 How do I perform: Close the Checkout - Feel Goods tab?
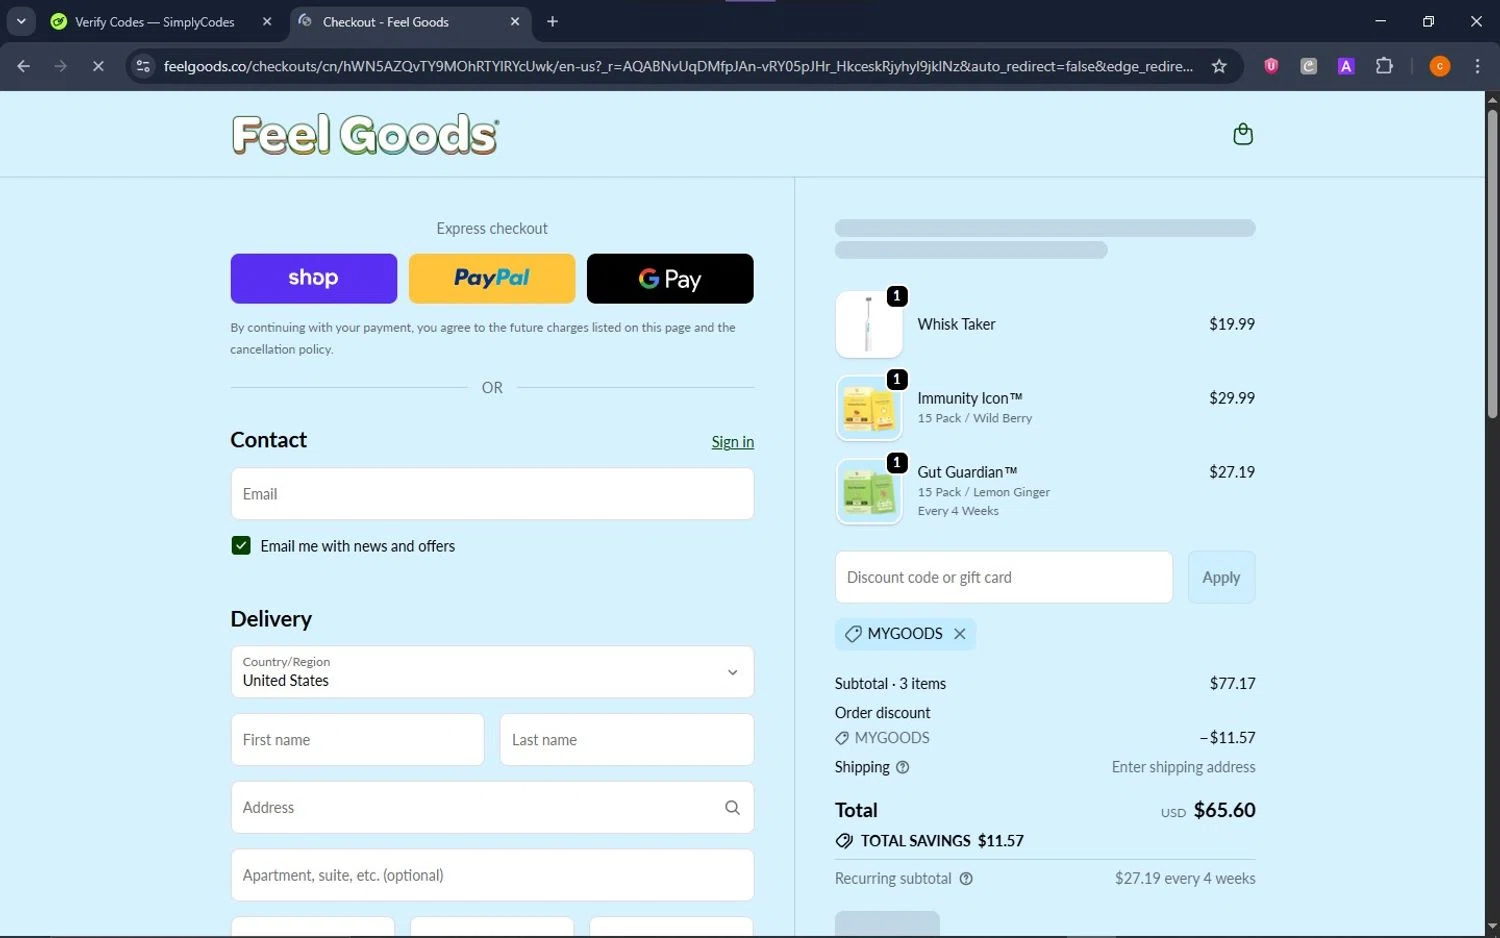click(515, 21)
